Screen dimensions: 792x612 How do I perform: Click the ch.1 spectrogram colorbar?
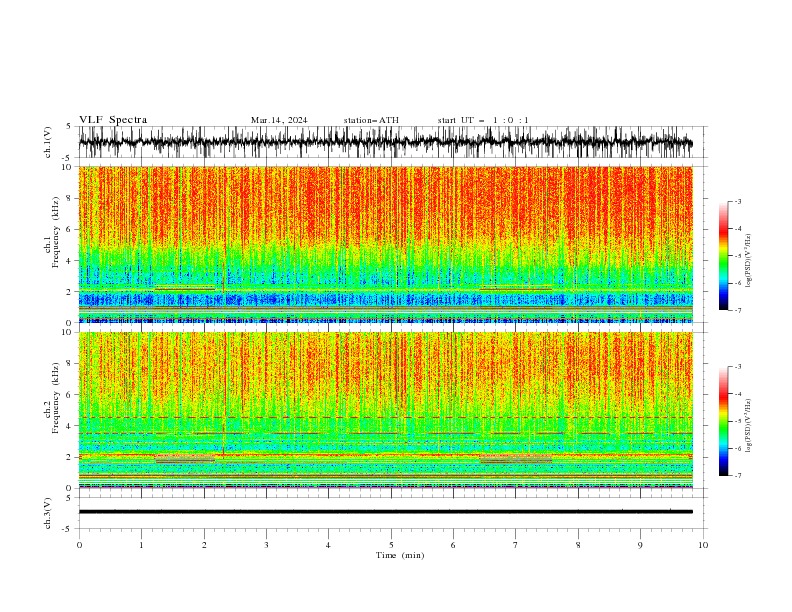point(723,255)
